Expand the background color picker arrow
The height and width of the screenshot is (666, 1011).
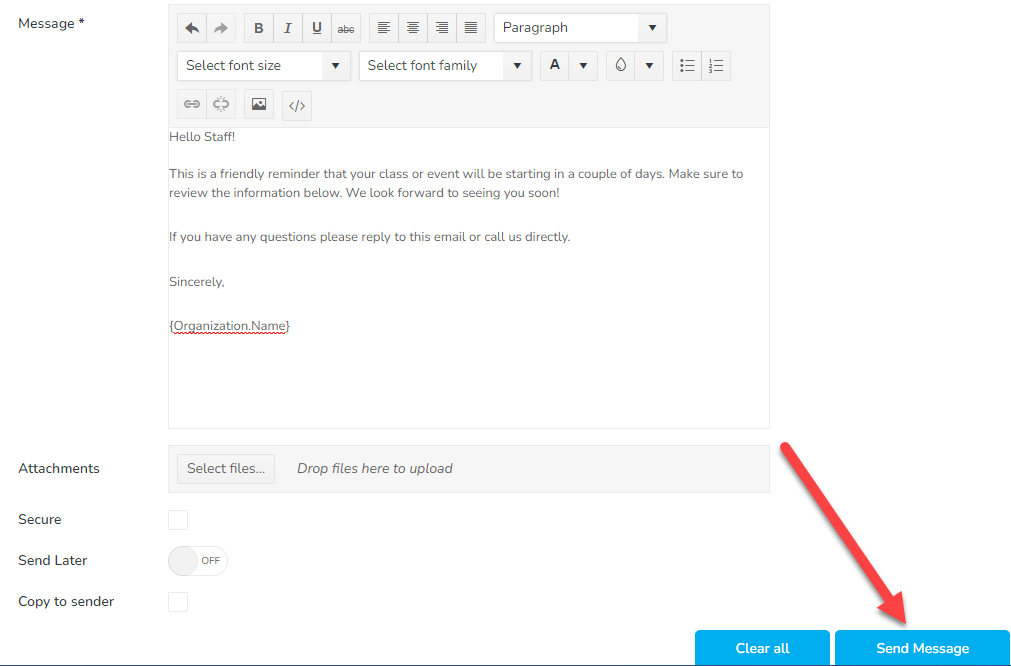649,66
